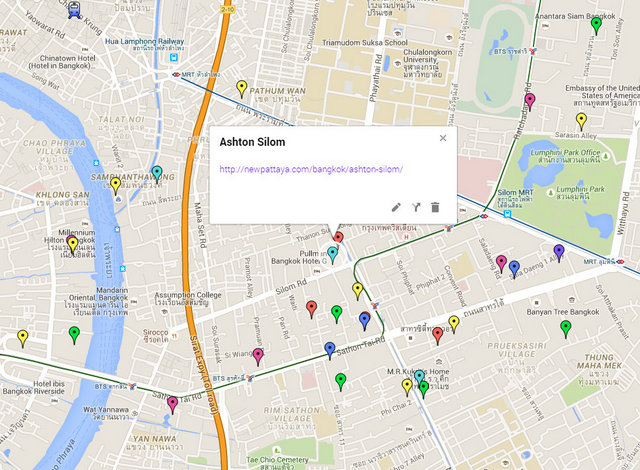
Task: Click the Wat Yannawa label
Action: click(106, 413)
